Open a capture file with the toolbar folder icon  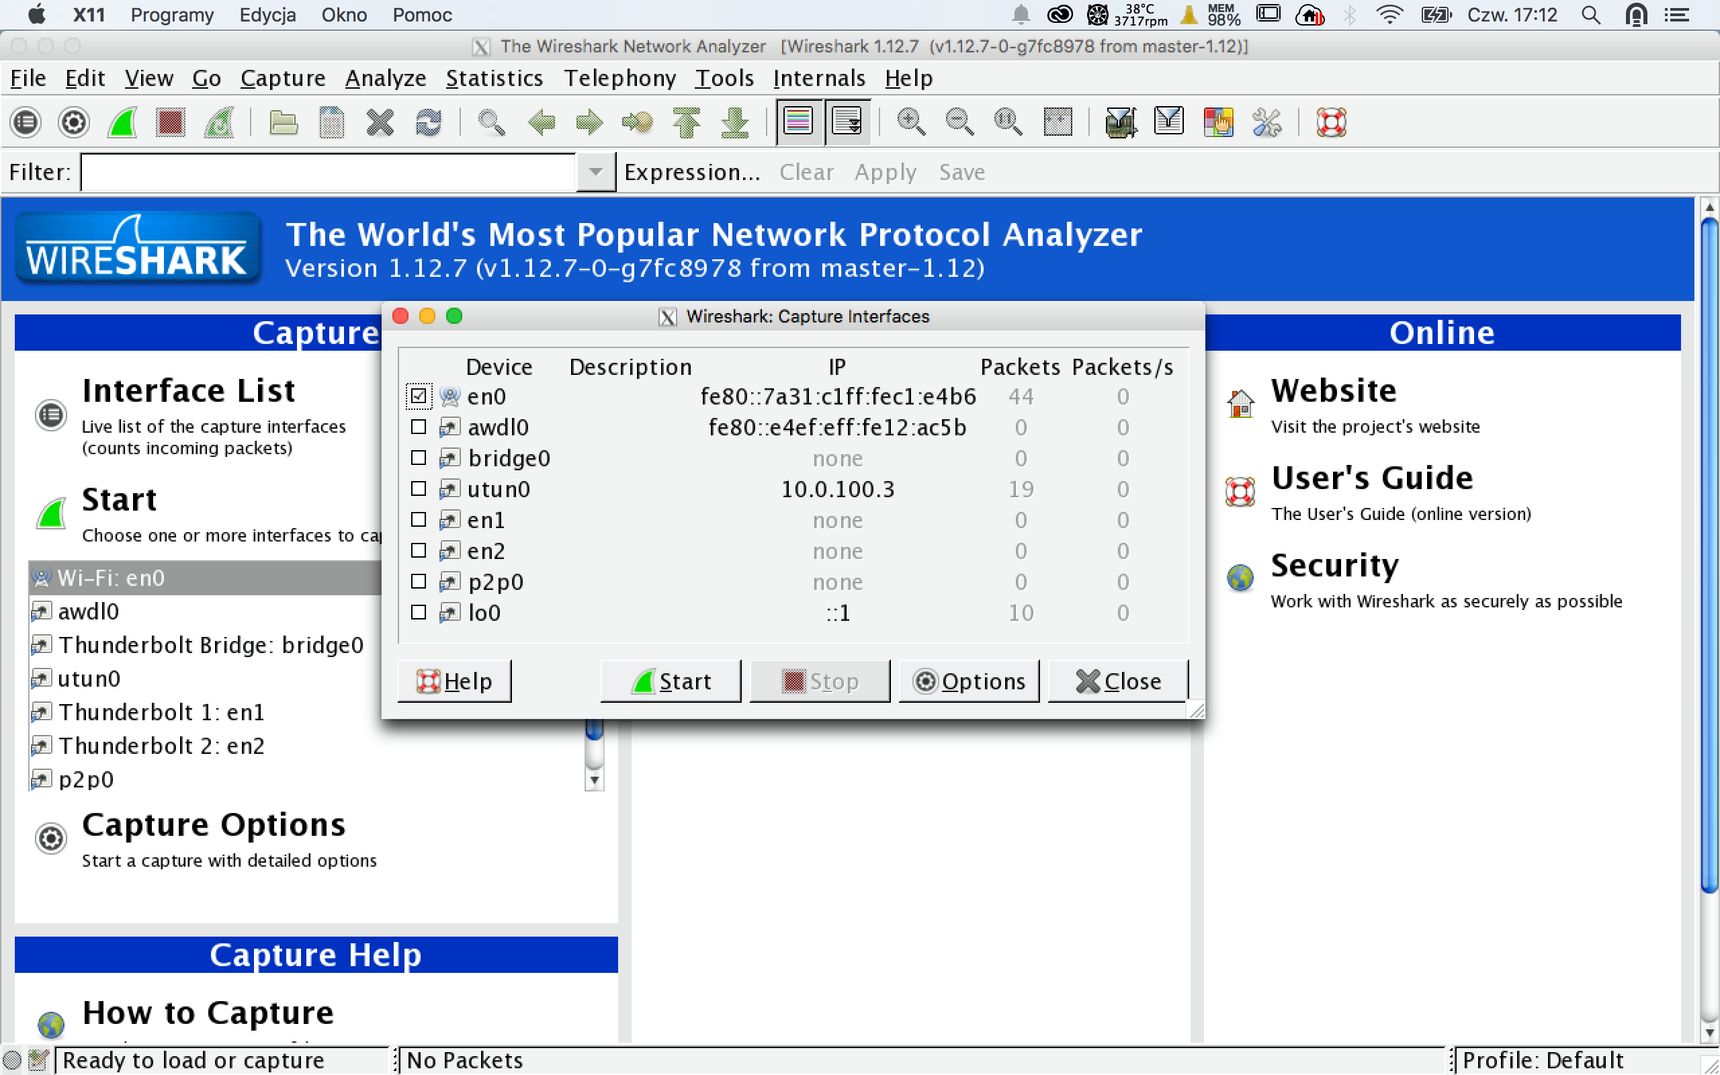pyautogui.click(x=284, y=122)
